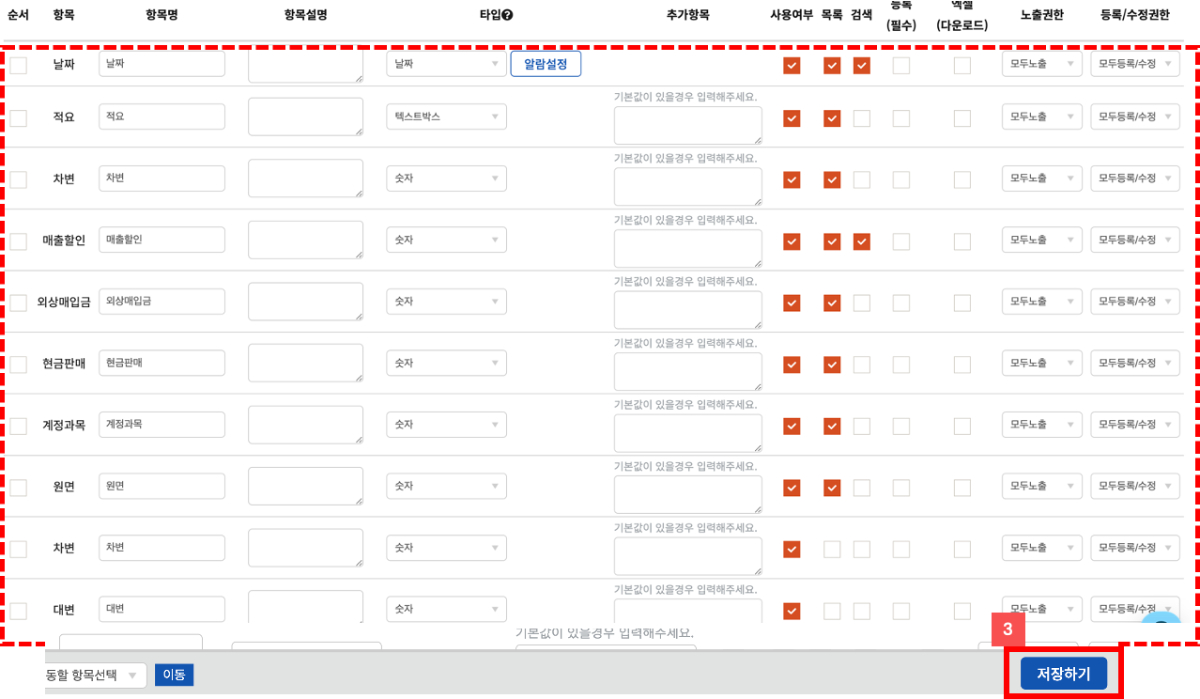Open the 모두노출 dropdown in 매출할인 row
Image resolution: width=1200 pixels, height=699 pixels.
(1042, 240)
